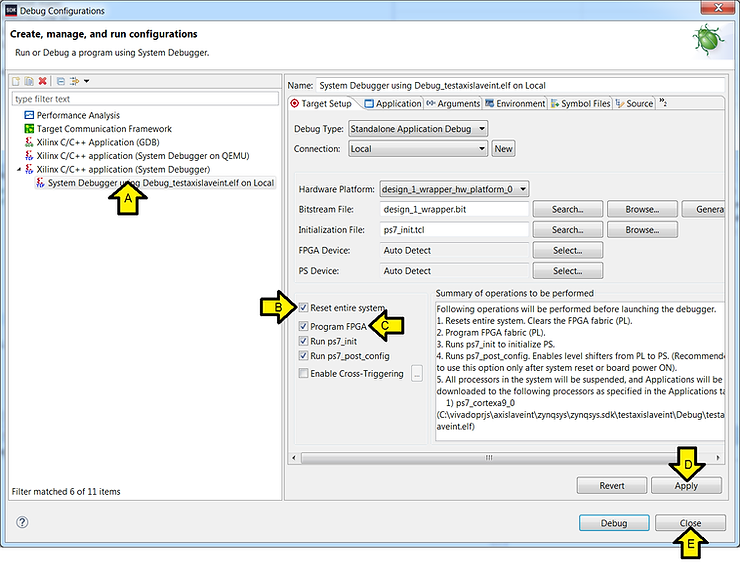Click the Xilinx C/C++ Application (GDB) icon
Image resolution: width=740 pixels, height=572 pixels.
pyautogui.click(x=29, y=142)
